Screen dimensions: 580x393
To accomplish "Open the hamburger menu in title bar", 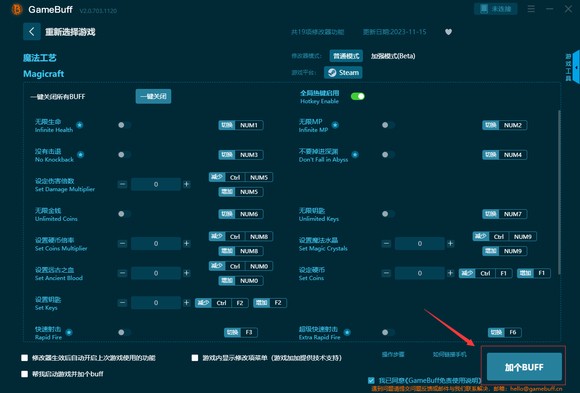I will [531, 9].
